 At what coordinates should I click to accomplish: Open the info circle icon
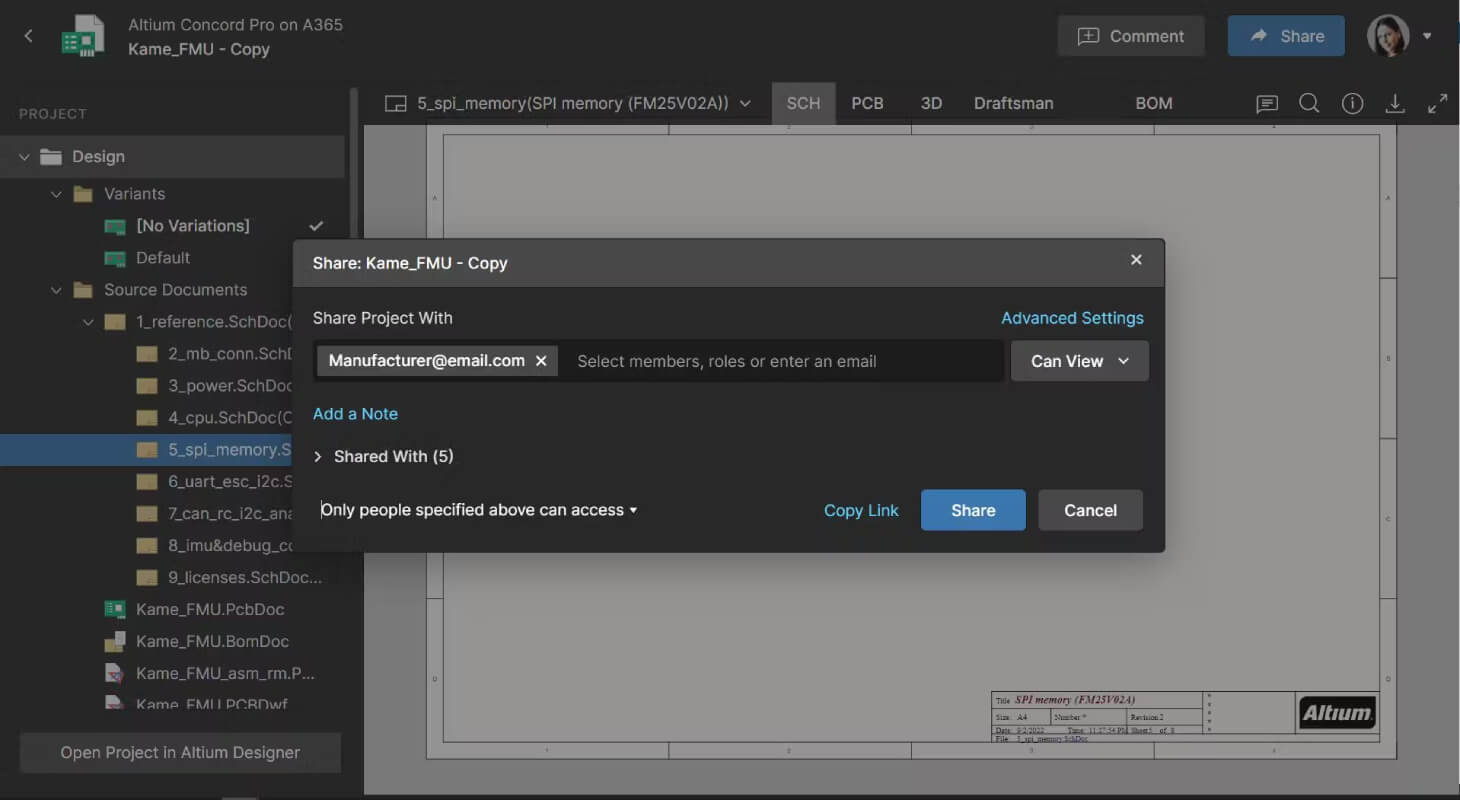coord(1352,103)
